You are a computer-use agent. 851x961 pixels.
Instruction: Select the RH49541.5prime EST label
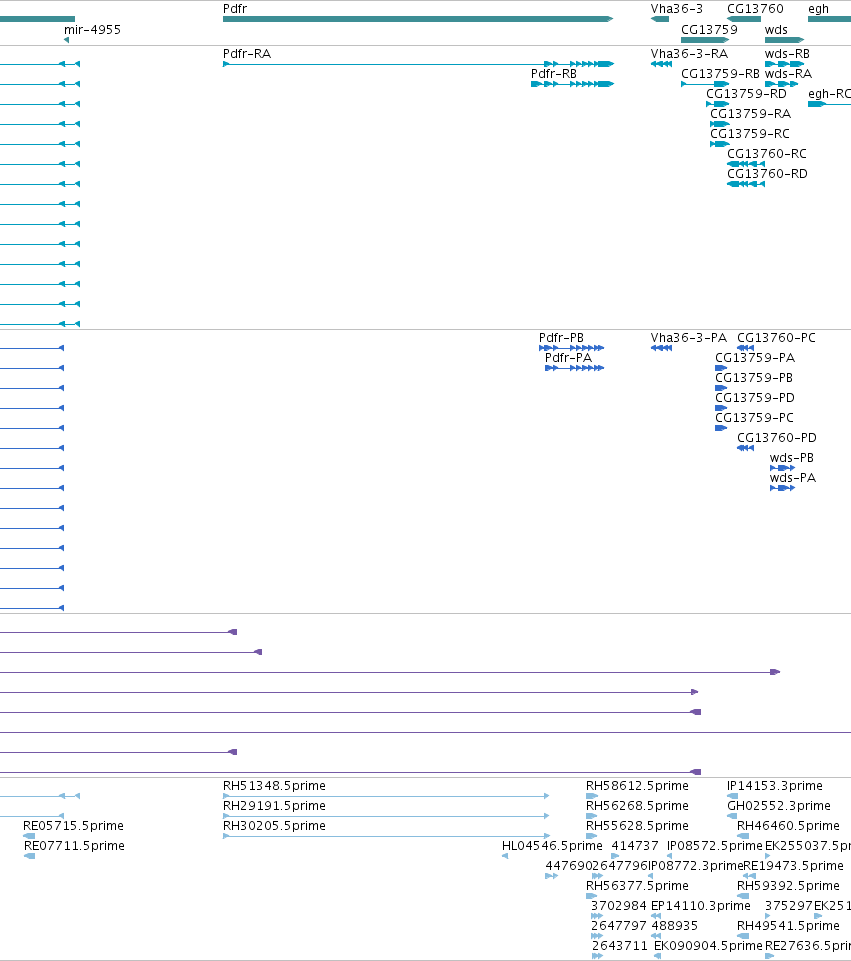[x=788, y=926]
